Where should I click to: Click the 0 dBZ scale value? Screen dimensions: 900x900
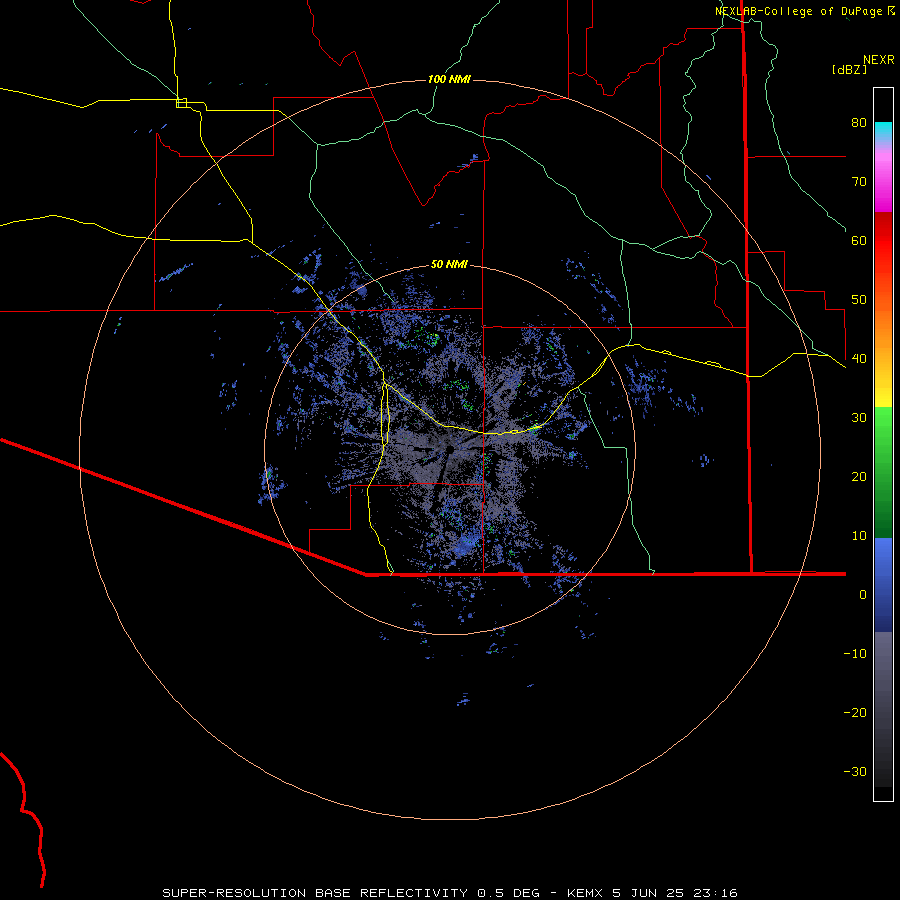click(863, 595)
